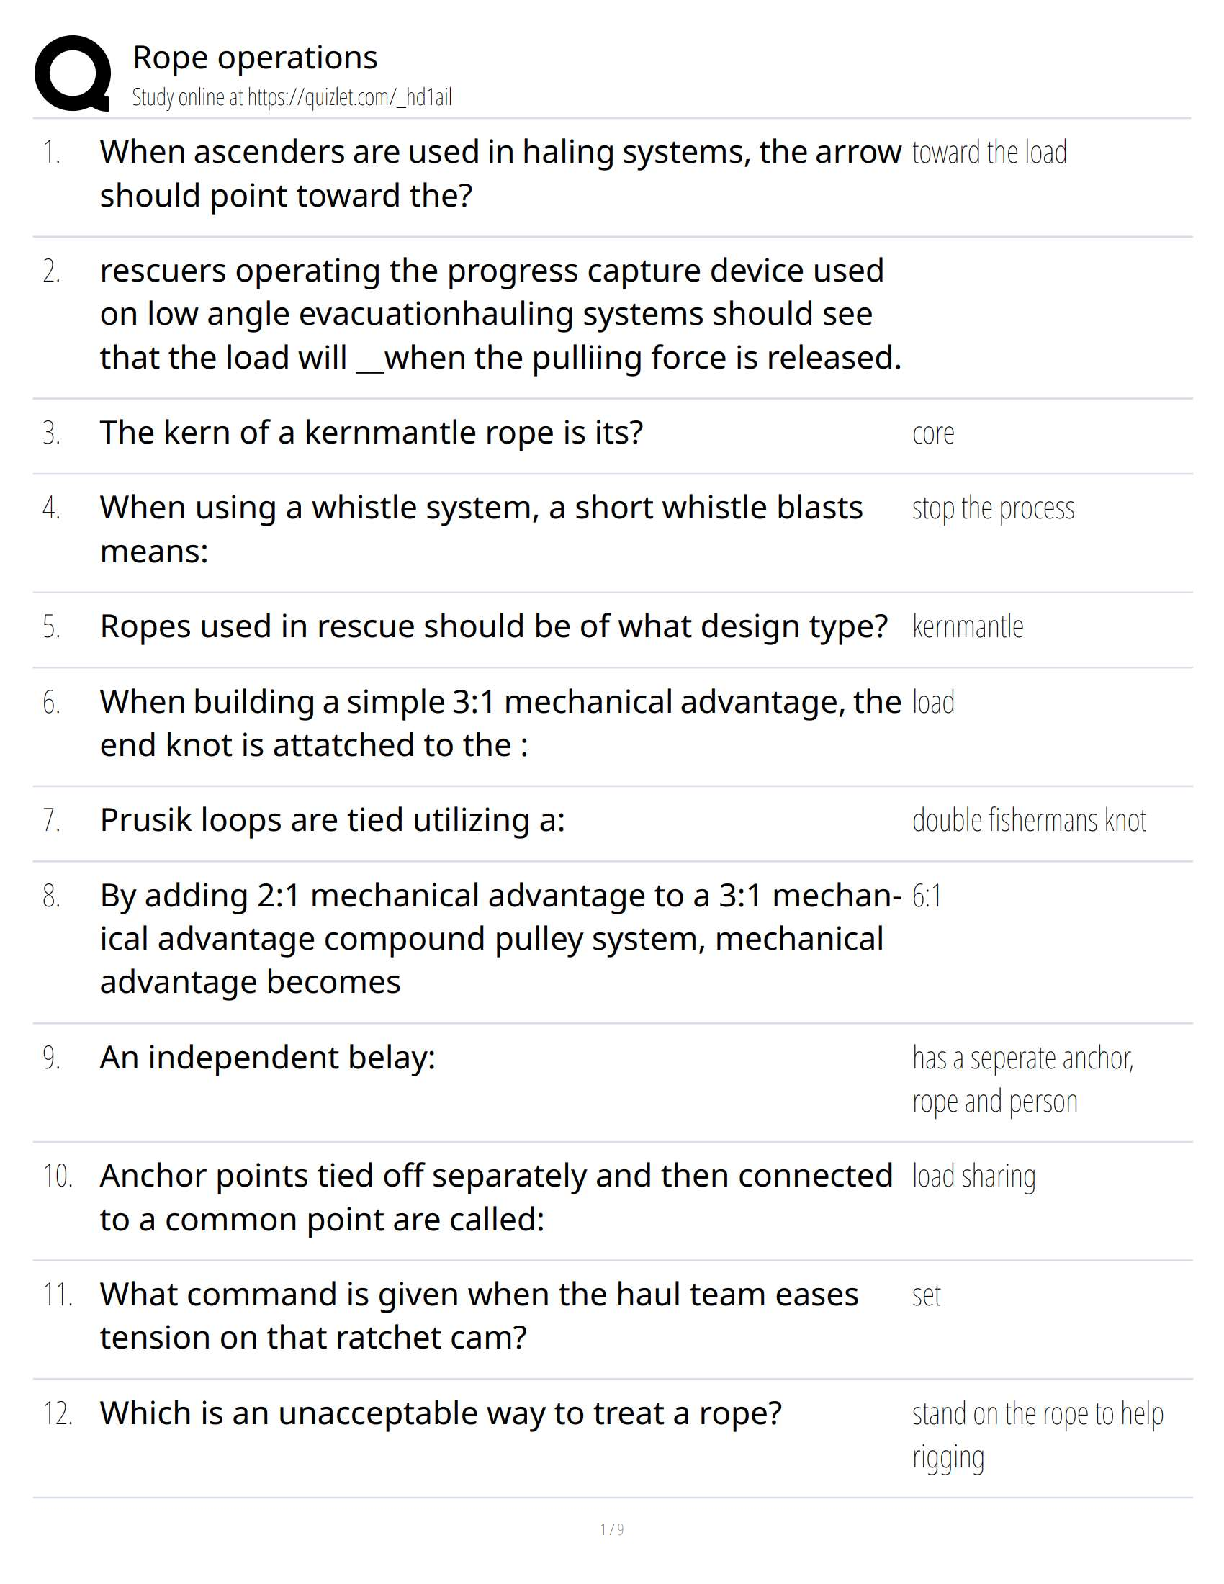Viewport: 1224px width, 1584px height.
Task: Select the simple 3:1 mechanical advantage question
Action: point(499,722)
